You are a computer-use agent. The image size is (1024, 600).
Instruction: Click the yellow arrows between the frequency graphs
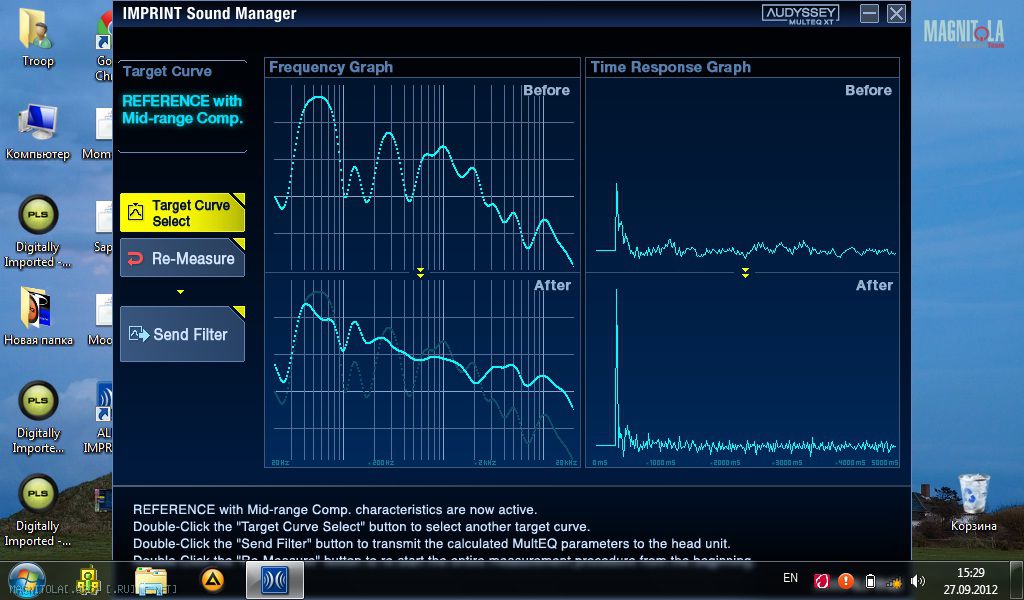click(x=421, y=272)
